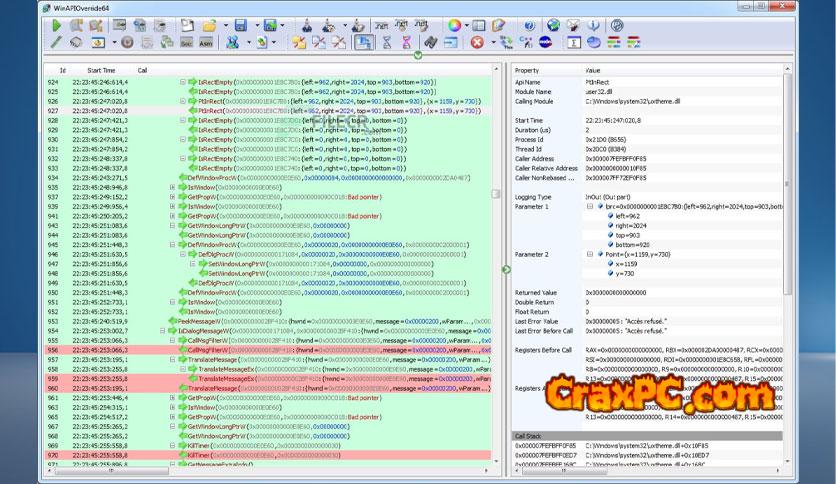Viewport: 836px width, 484px height.
Task: Click the Asm assembly view icon
Action: pyautogui.click(x=205, y=42)
